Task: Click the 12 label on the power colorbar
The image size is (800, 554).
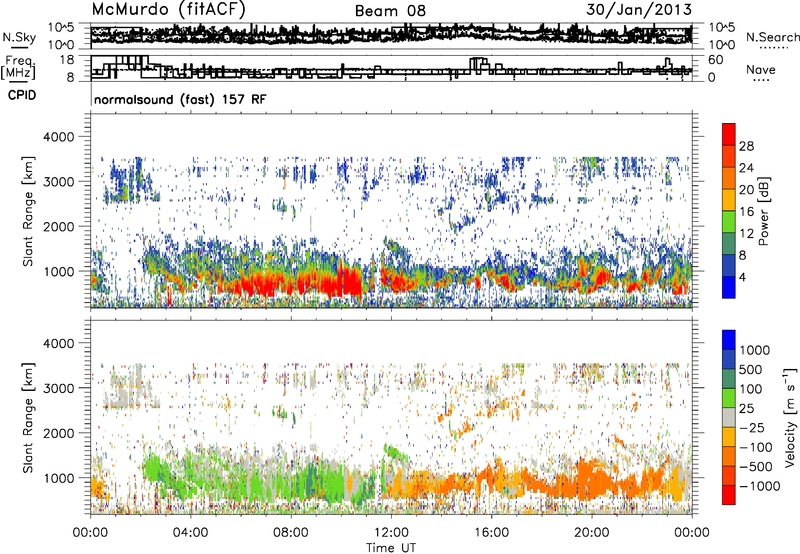Action: (x=746, y=234)
